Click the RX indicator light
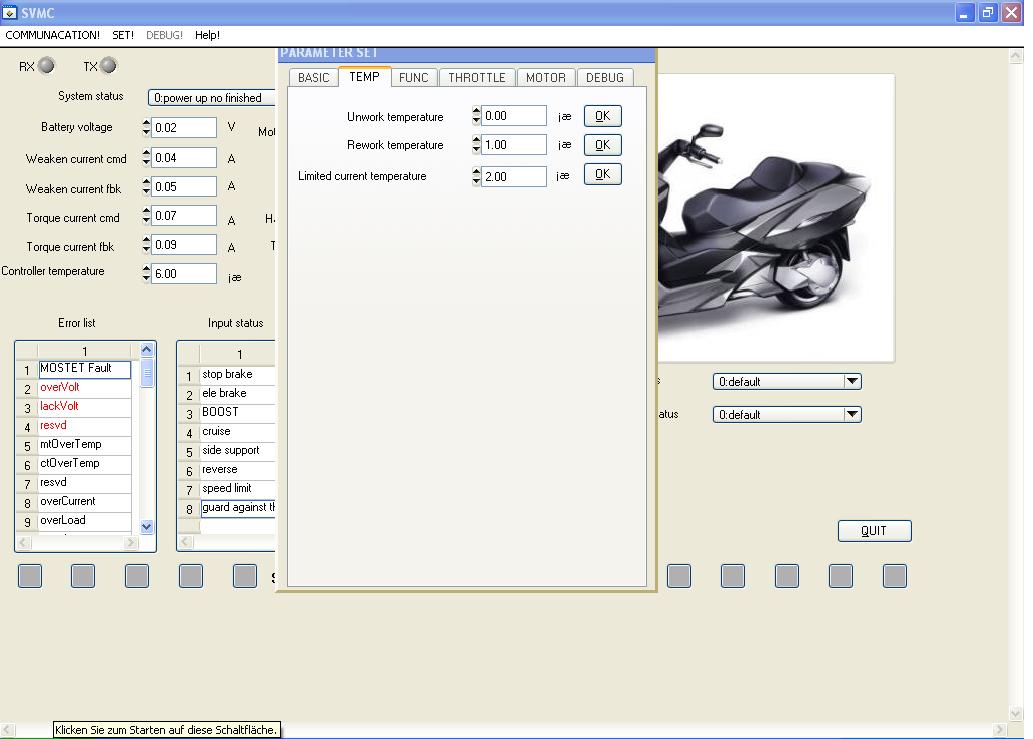 pos(46,66)
